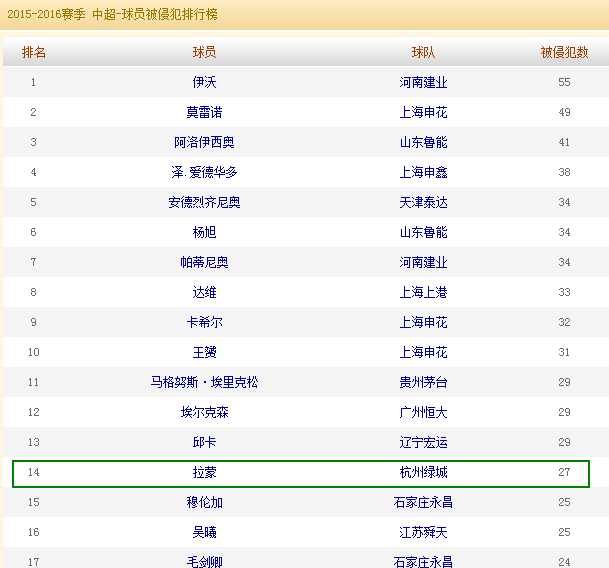Open team link 天津泰达
Screen dimensions: 609x568
click(x=423, y=202)
